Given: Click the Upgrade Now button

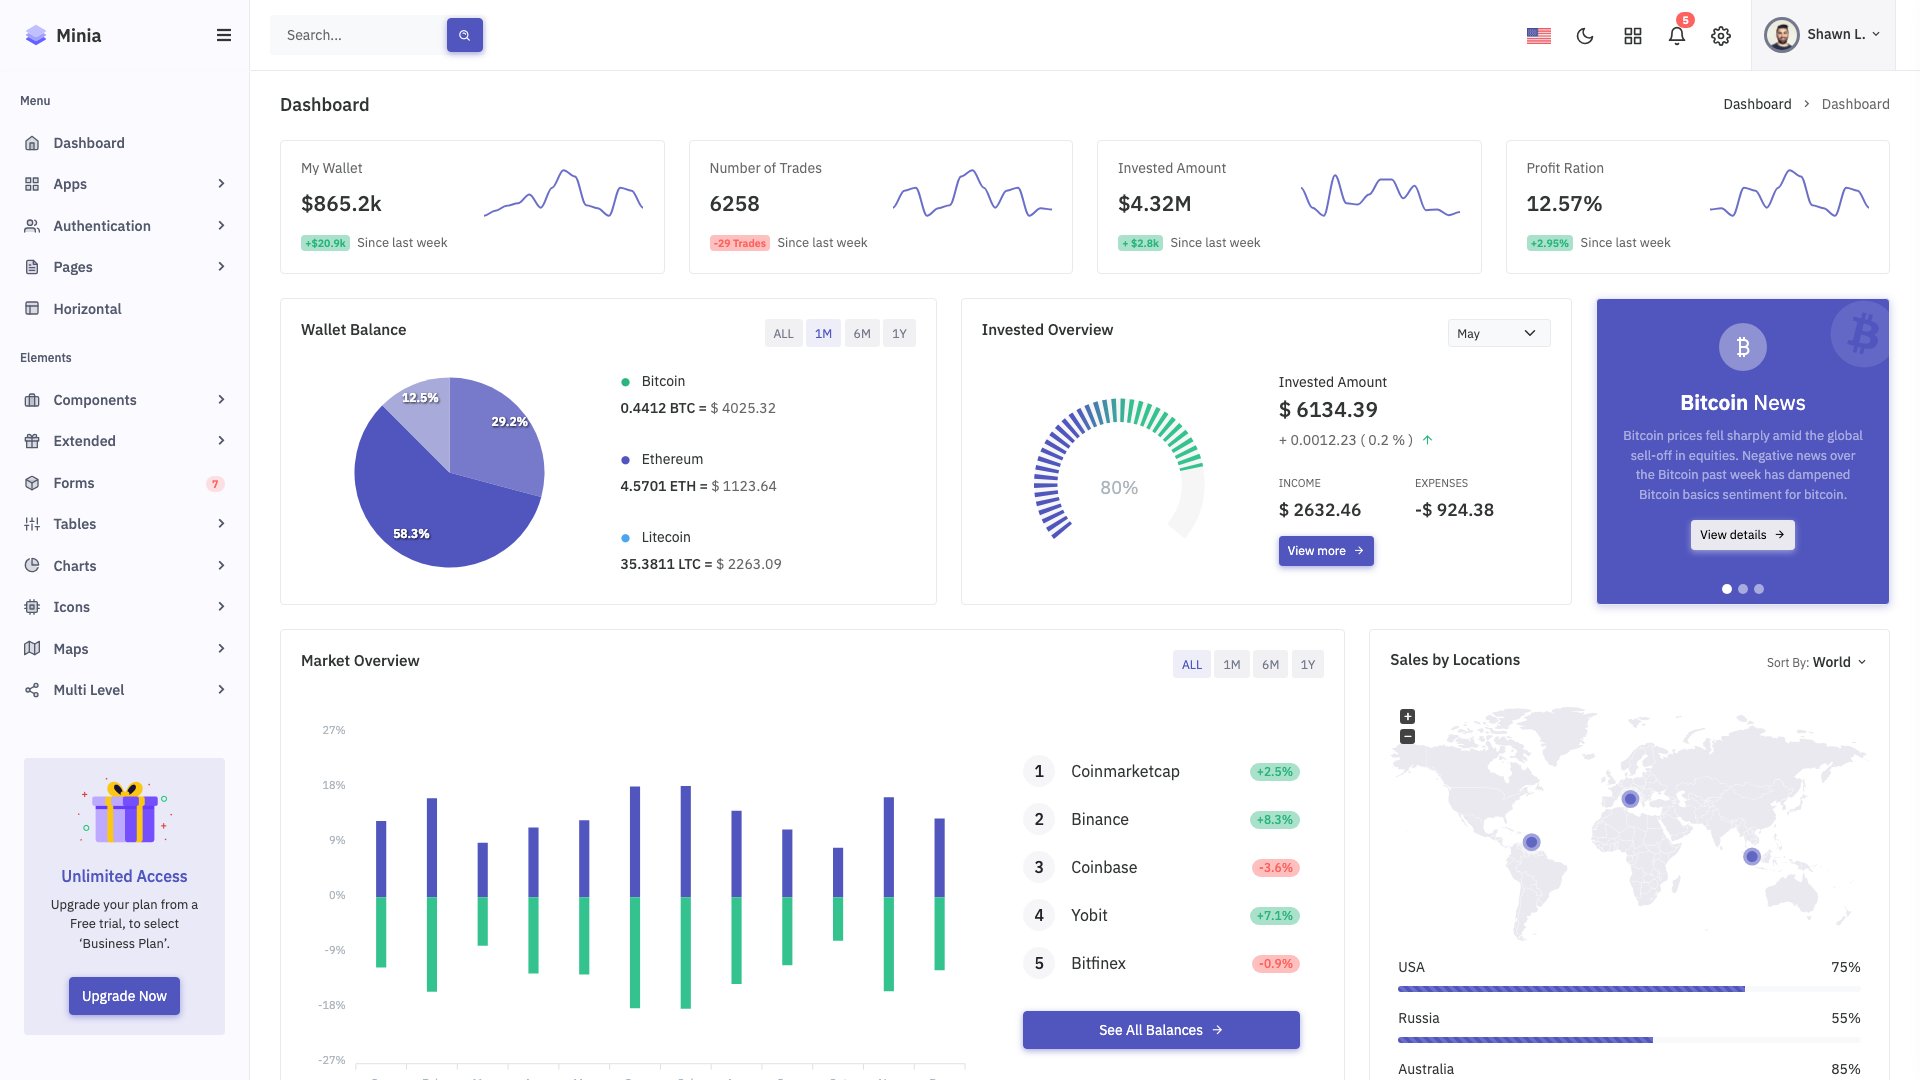Looking at the screenshot, I should coord(124,995).
